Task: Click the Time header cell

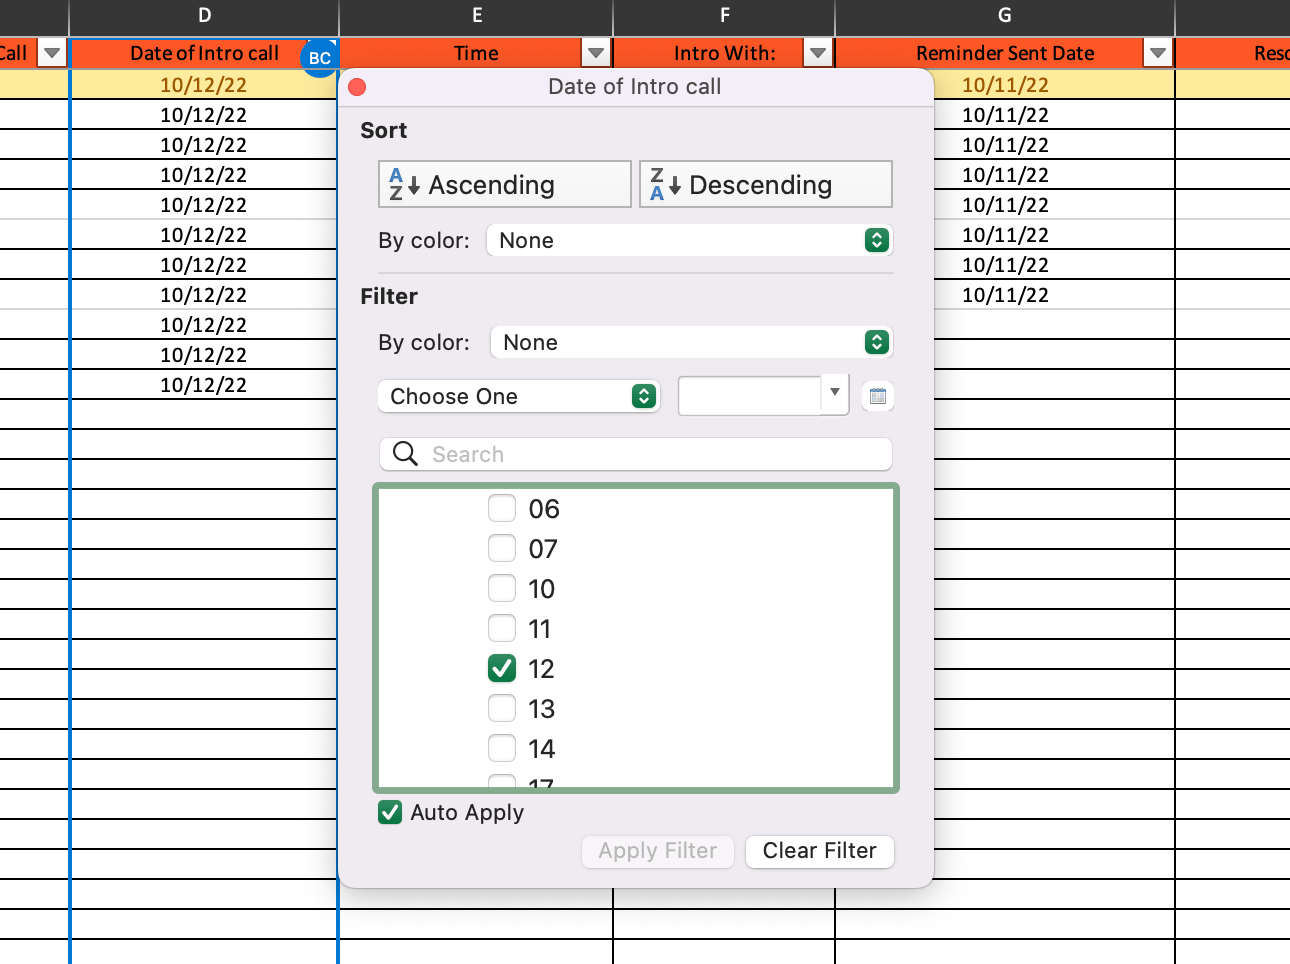Action: pos(476,53)
